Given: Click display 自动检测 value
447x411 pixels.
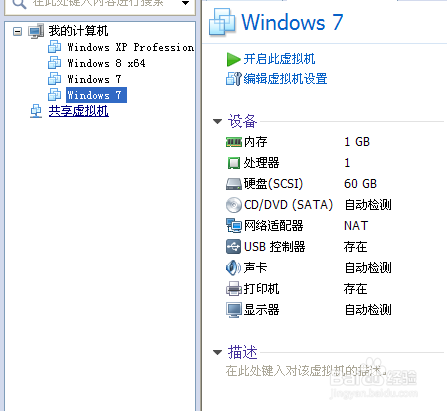Looking at the screenshot, I should pos(368,310).
